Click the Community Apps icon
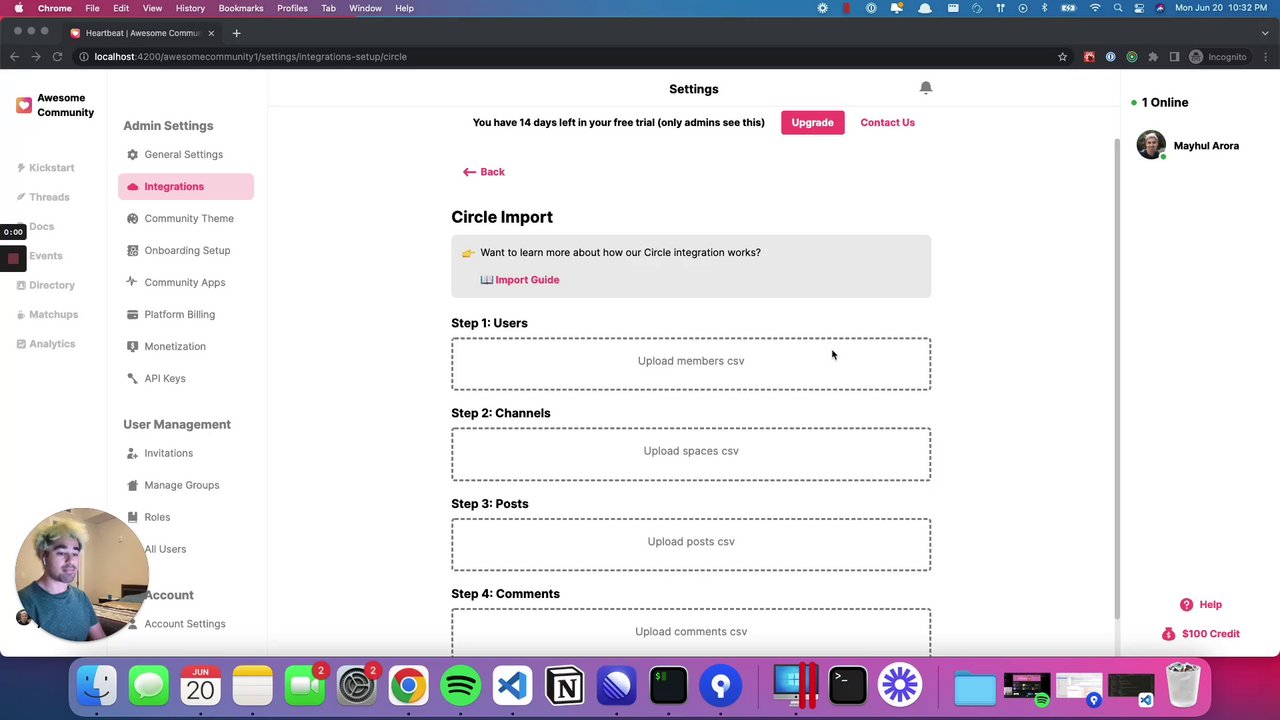 pos(132,282)
